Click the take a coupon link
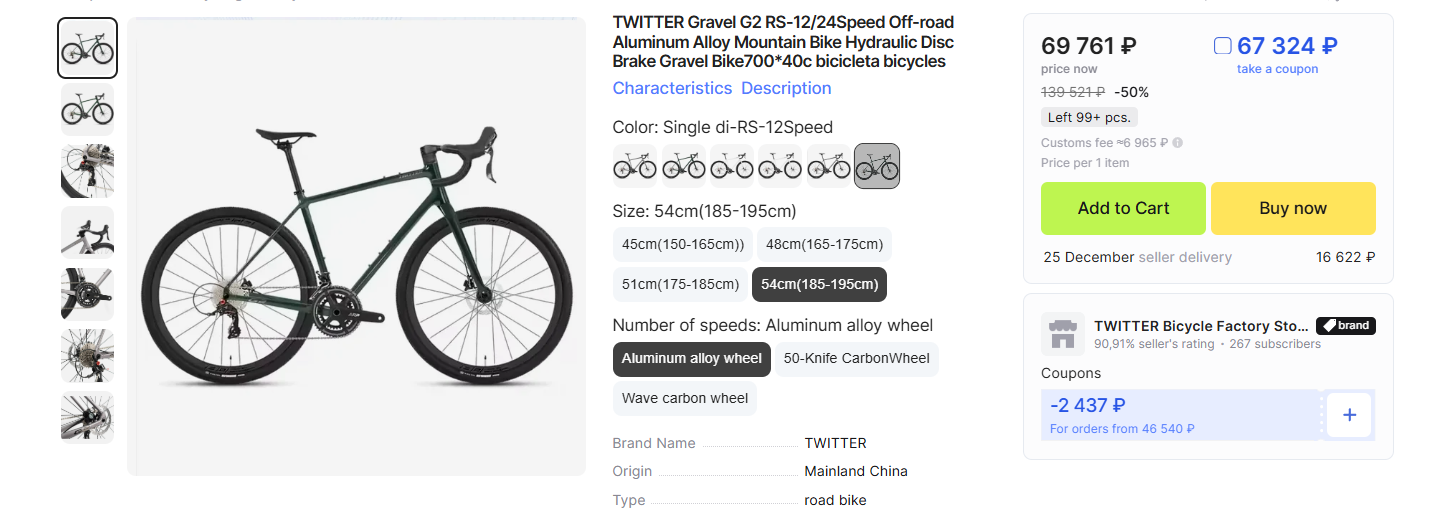1434x508 pixels. coord(1277,69)
